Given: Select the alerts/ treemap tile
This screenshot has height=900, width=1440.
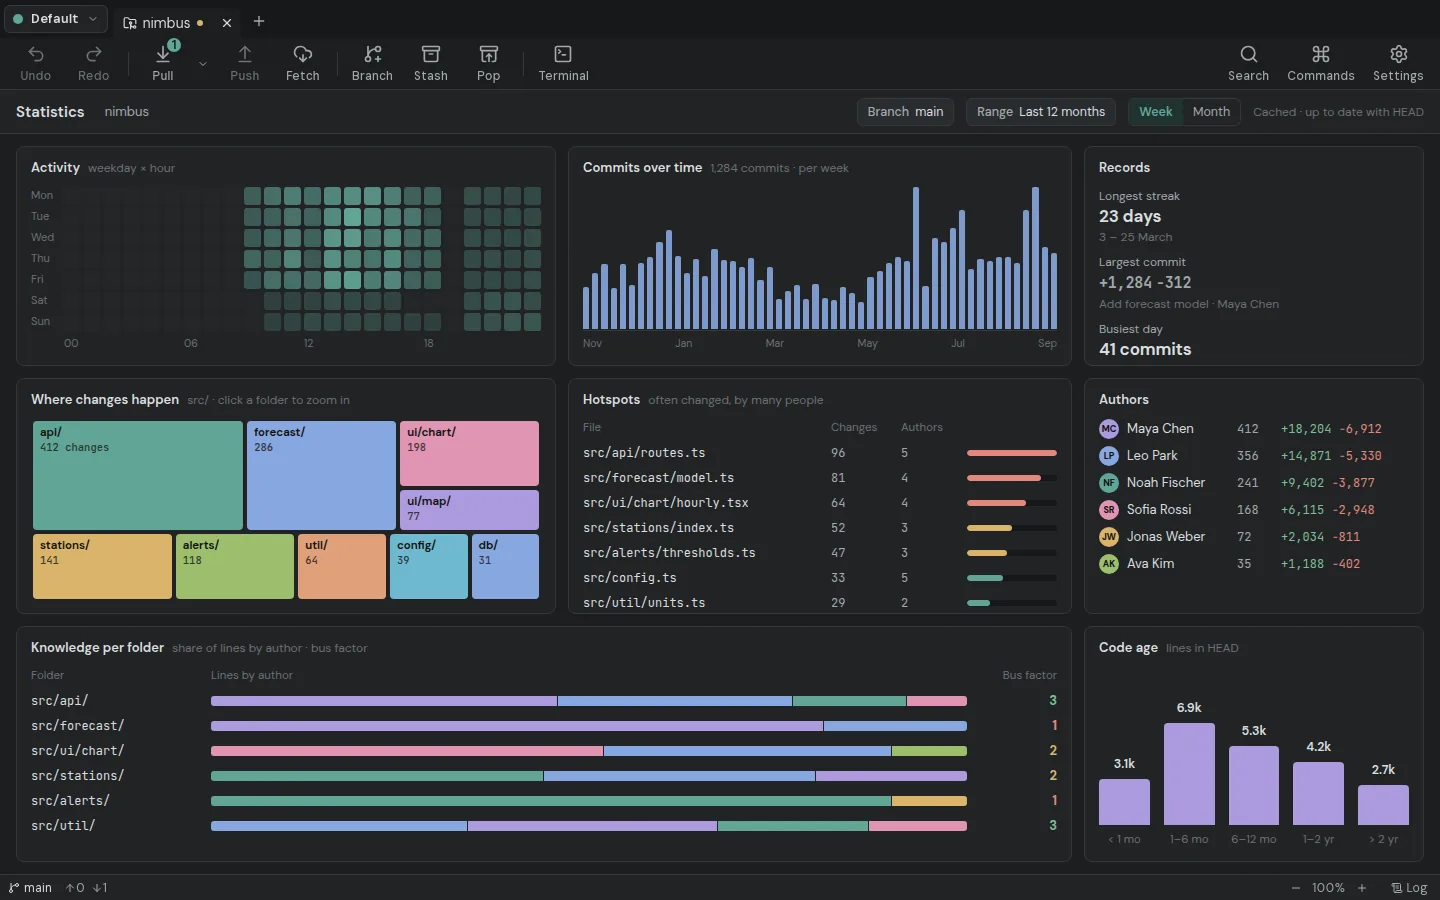Looking at the screenshot, I should tap(235, 566).
